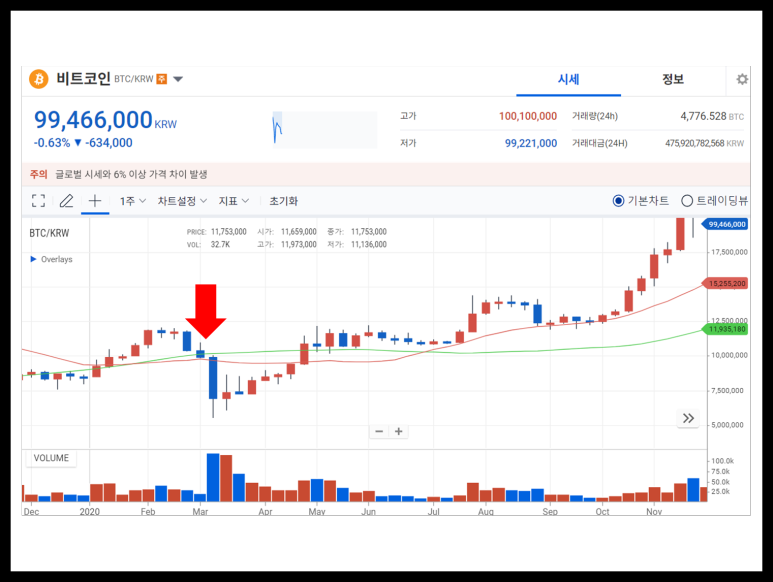Click the VOL 32.7K readout
The image size is (773, 582).
point(209,244)
